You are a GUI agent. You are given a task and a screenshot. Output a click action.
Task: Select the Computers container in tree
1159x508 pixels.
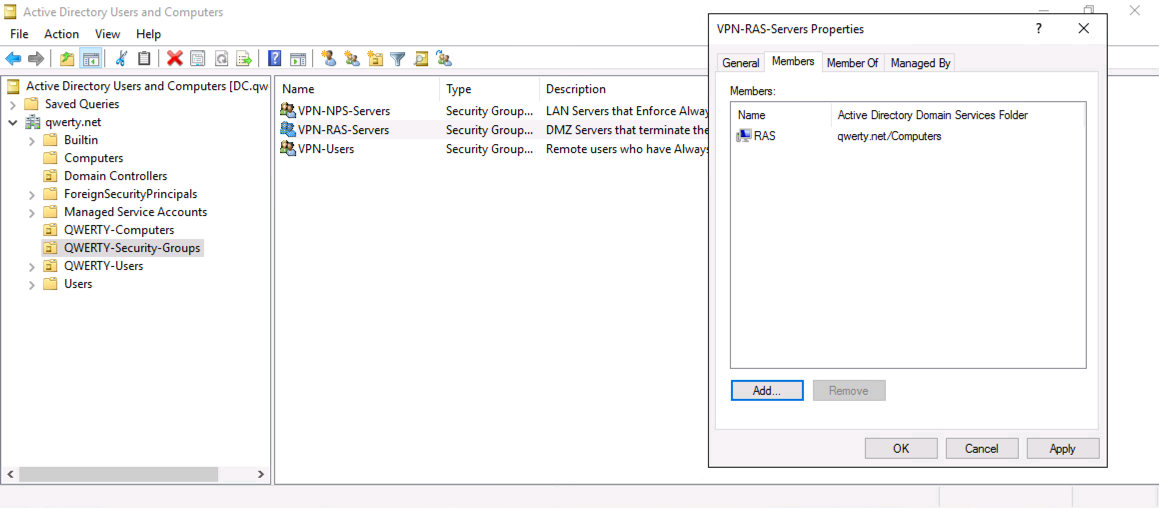(x=93, y=158)
